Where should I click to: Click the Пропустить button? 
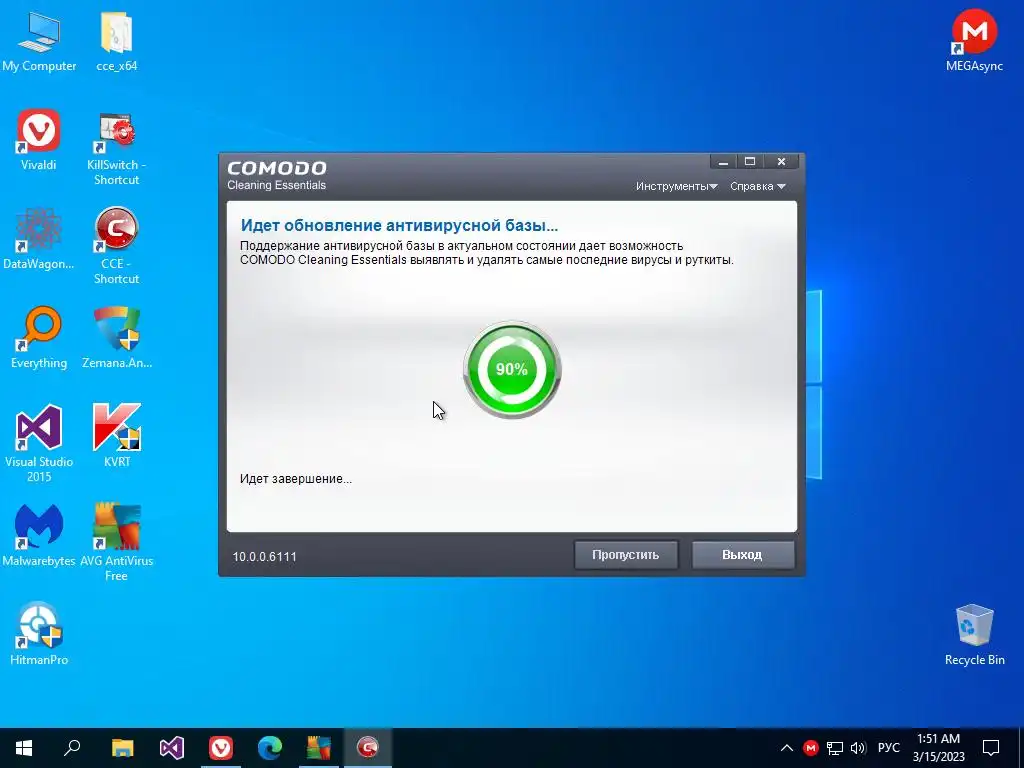[626, 555]
